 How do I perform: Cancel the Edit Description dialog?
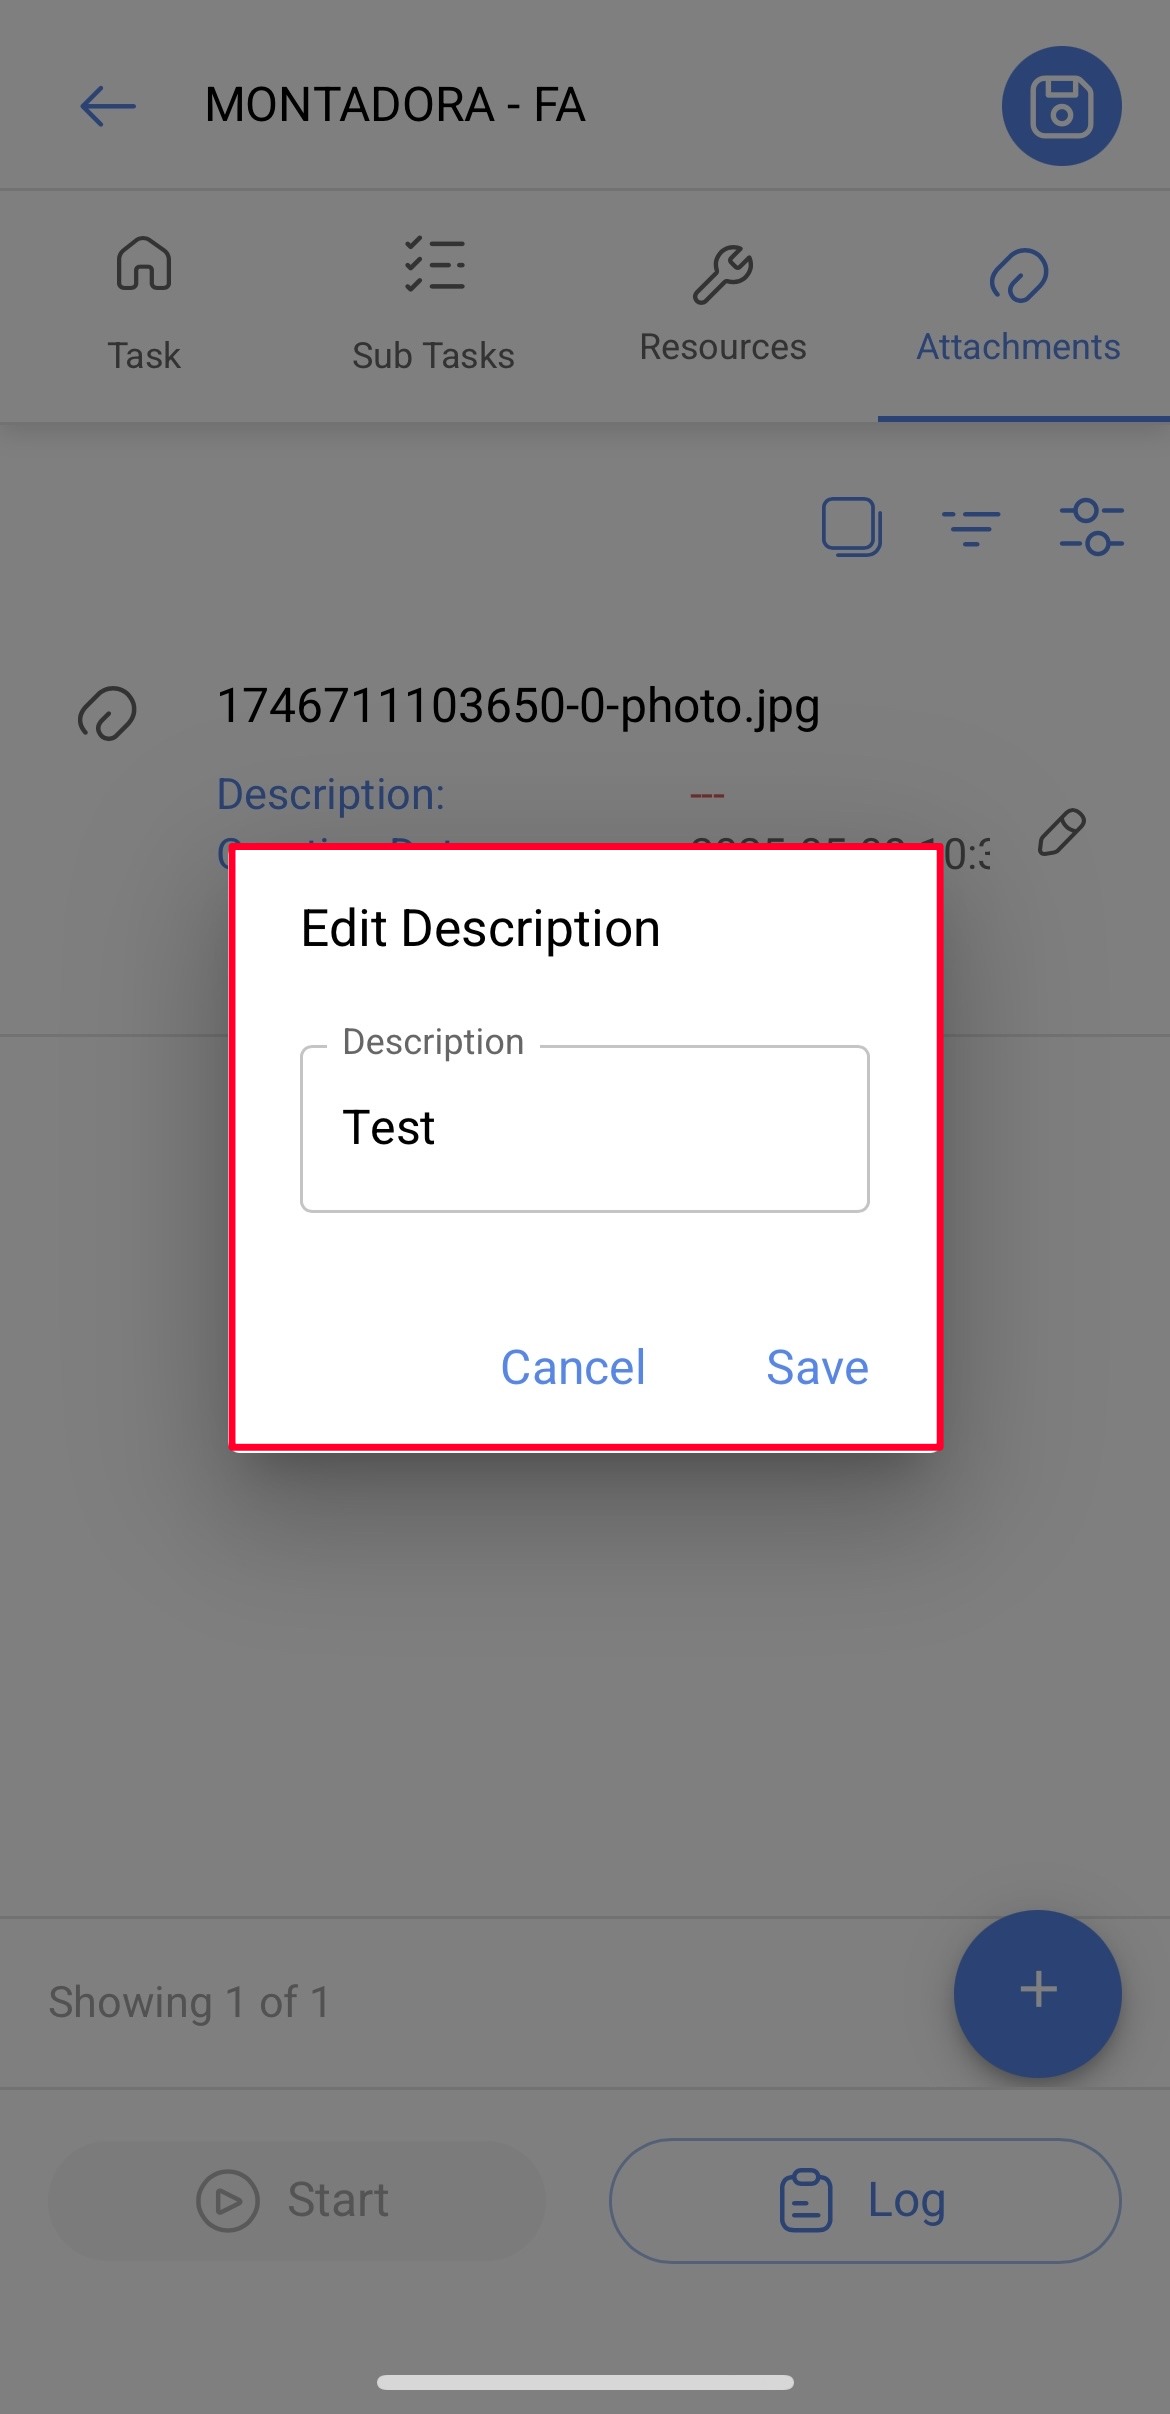coord(573,1367)
